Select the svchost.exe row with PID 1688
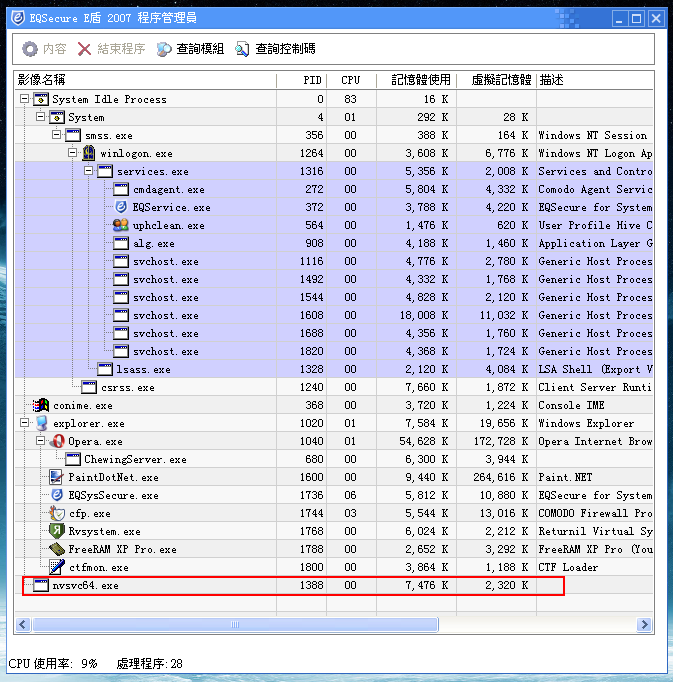The height and width of the screenshot is (682, 673). pos(334,333)
